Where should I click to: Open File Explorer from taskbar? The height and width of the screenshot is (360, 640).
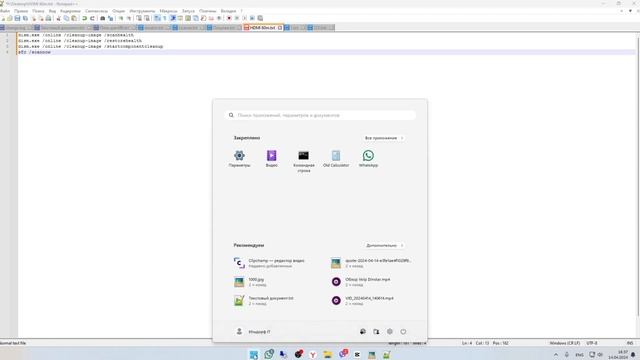[327, 354]
